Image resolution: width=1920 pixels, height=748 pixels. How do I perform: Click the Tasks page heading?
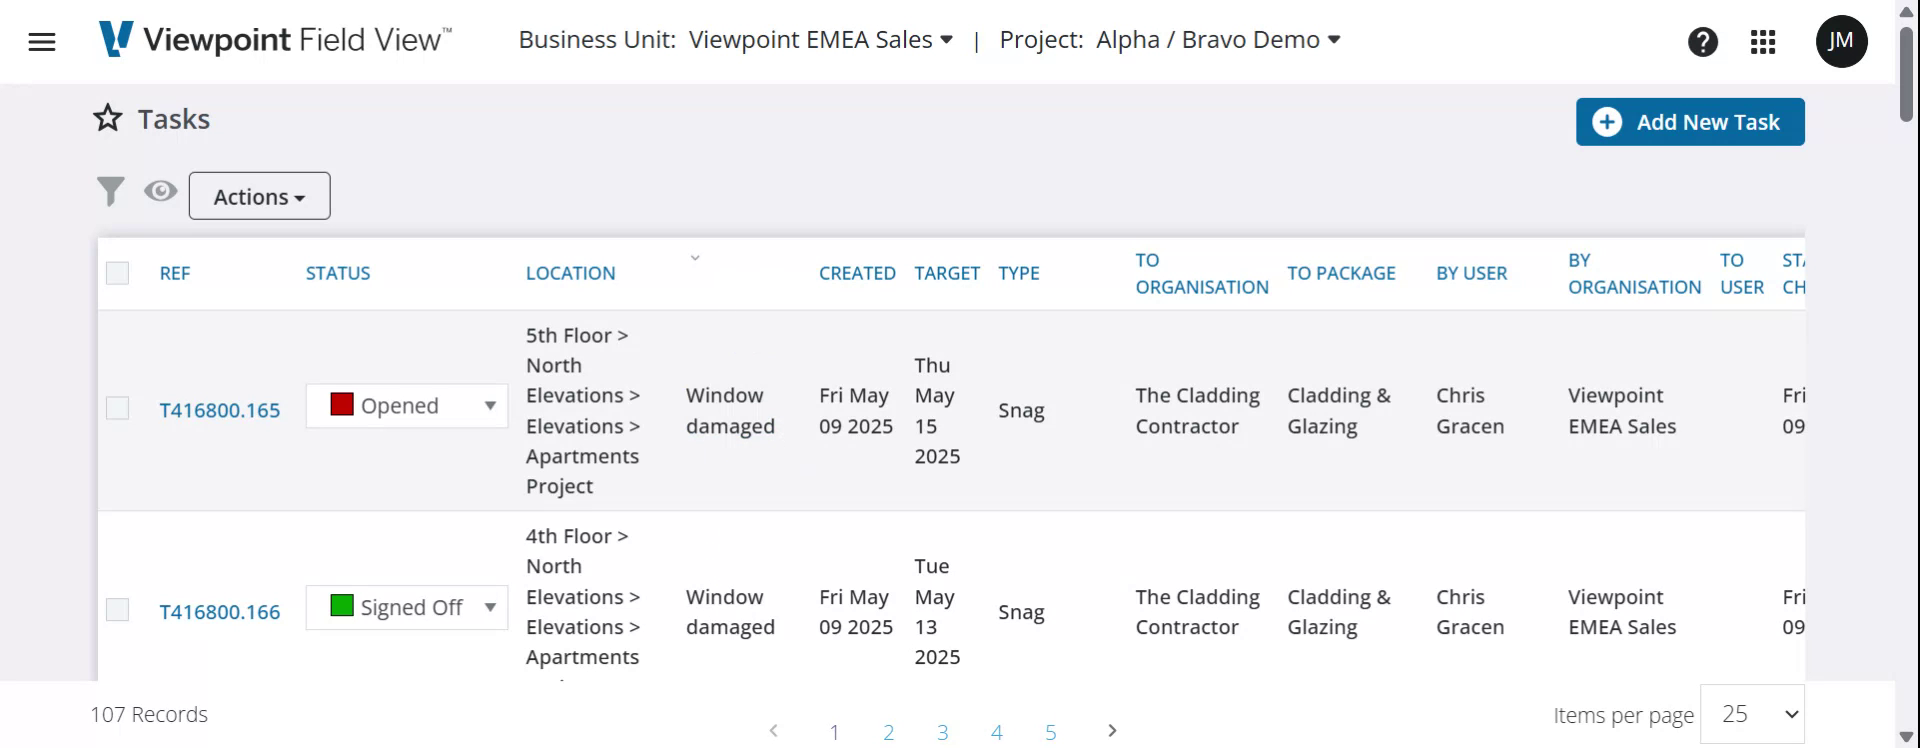pyautogui.click(x=174, y=119)
